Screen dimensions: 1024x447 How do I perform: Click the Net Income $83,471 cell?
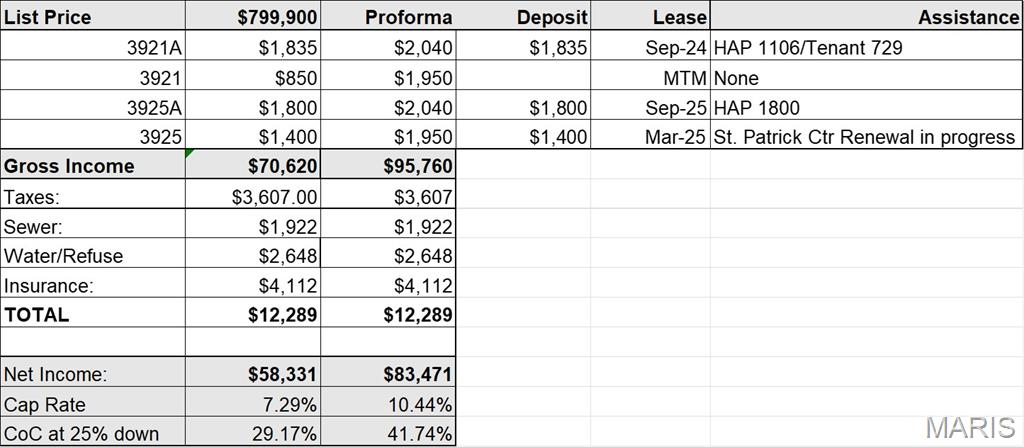coord(388,372)
